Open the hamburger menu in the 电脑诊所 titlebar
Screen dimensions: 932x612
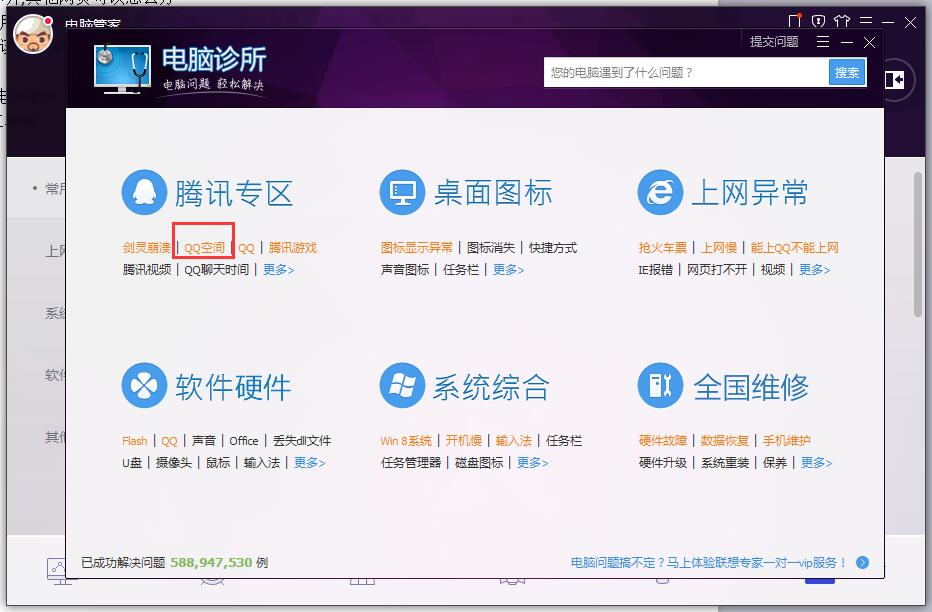coord(822,42)
